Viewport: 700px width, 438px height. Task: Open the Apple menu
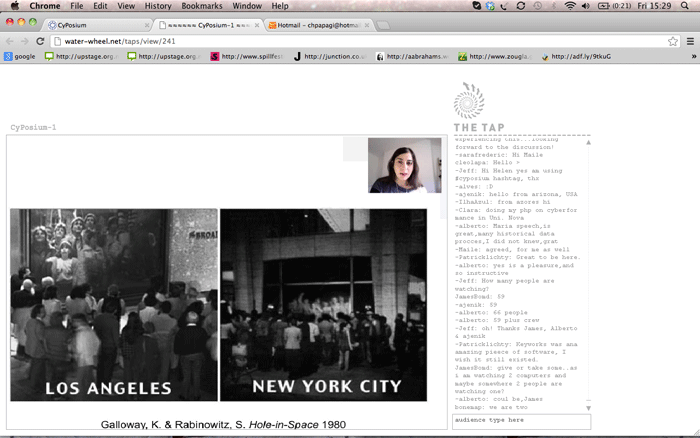point(15,6)
